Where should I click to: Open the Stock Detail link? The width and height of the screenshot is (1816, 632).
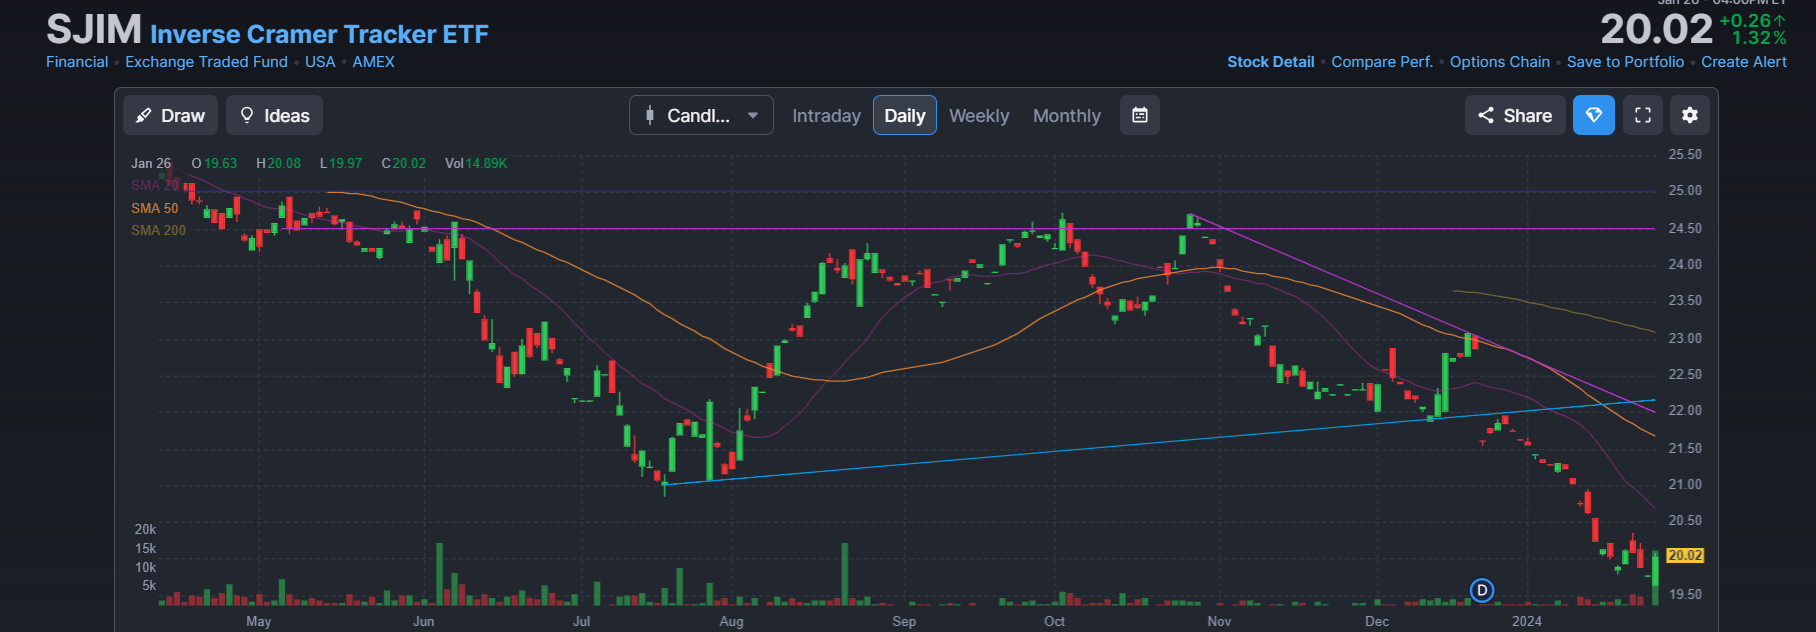pos(1271,62)
